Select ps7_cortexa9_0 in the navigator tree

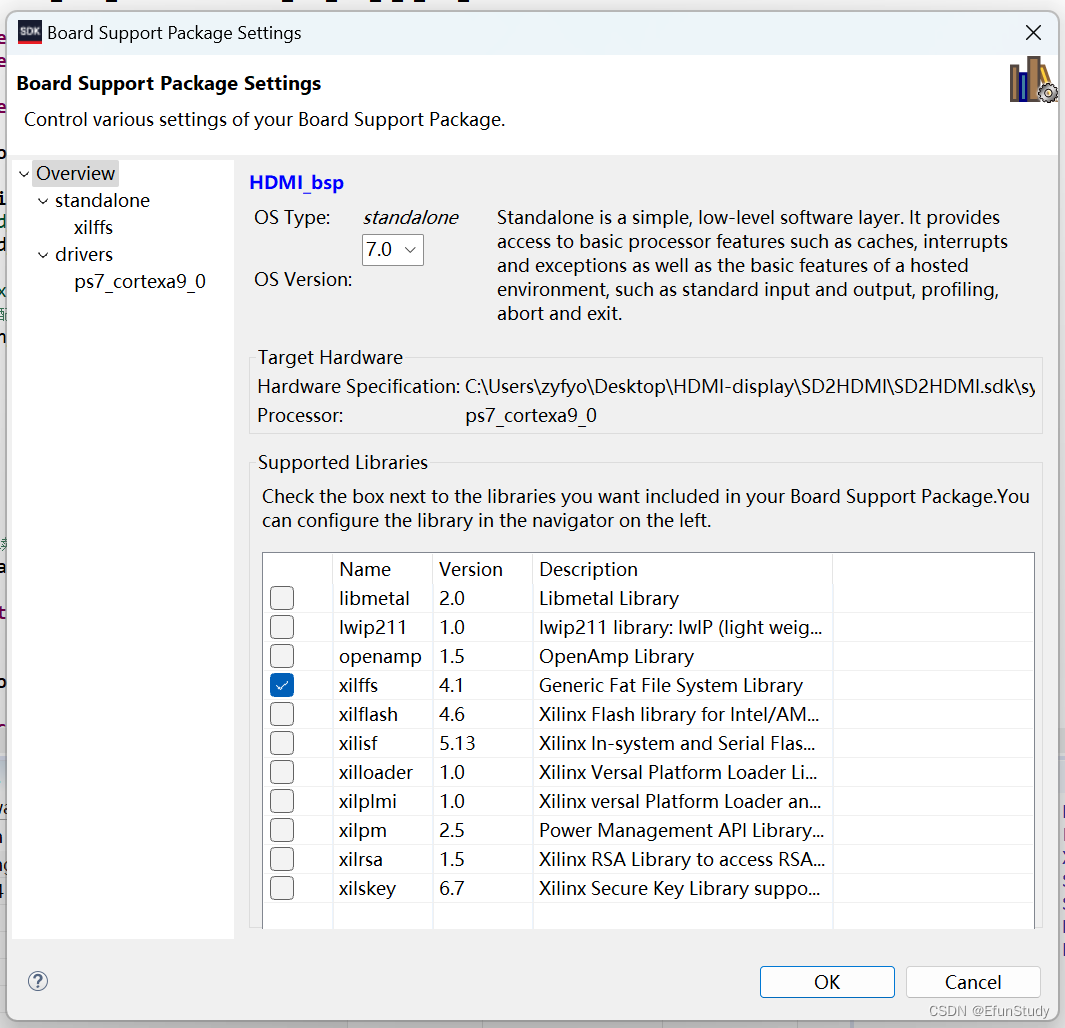[x=140, y=282]
